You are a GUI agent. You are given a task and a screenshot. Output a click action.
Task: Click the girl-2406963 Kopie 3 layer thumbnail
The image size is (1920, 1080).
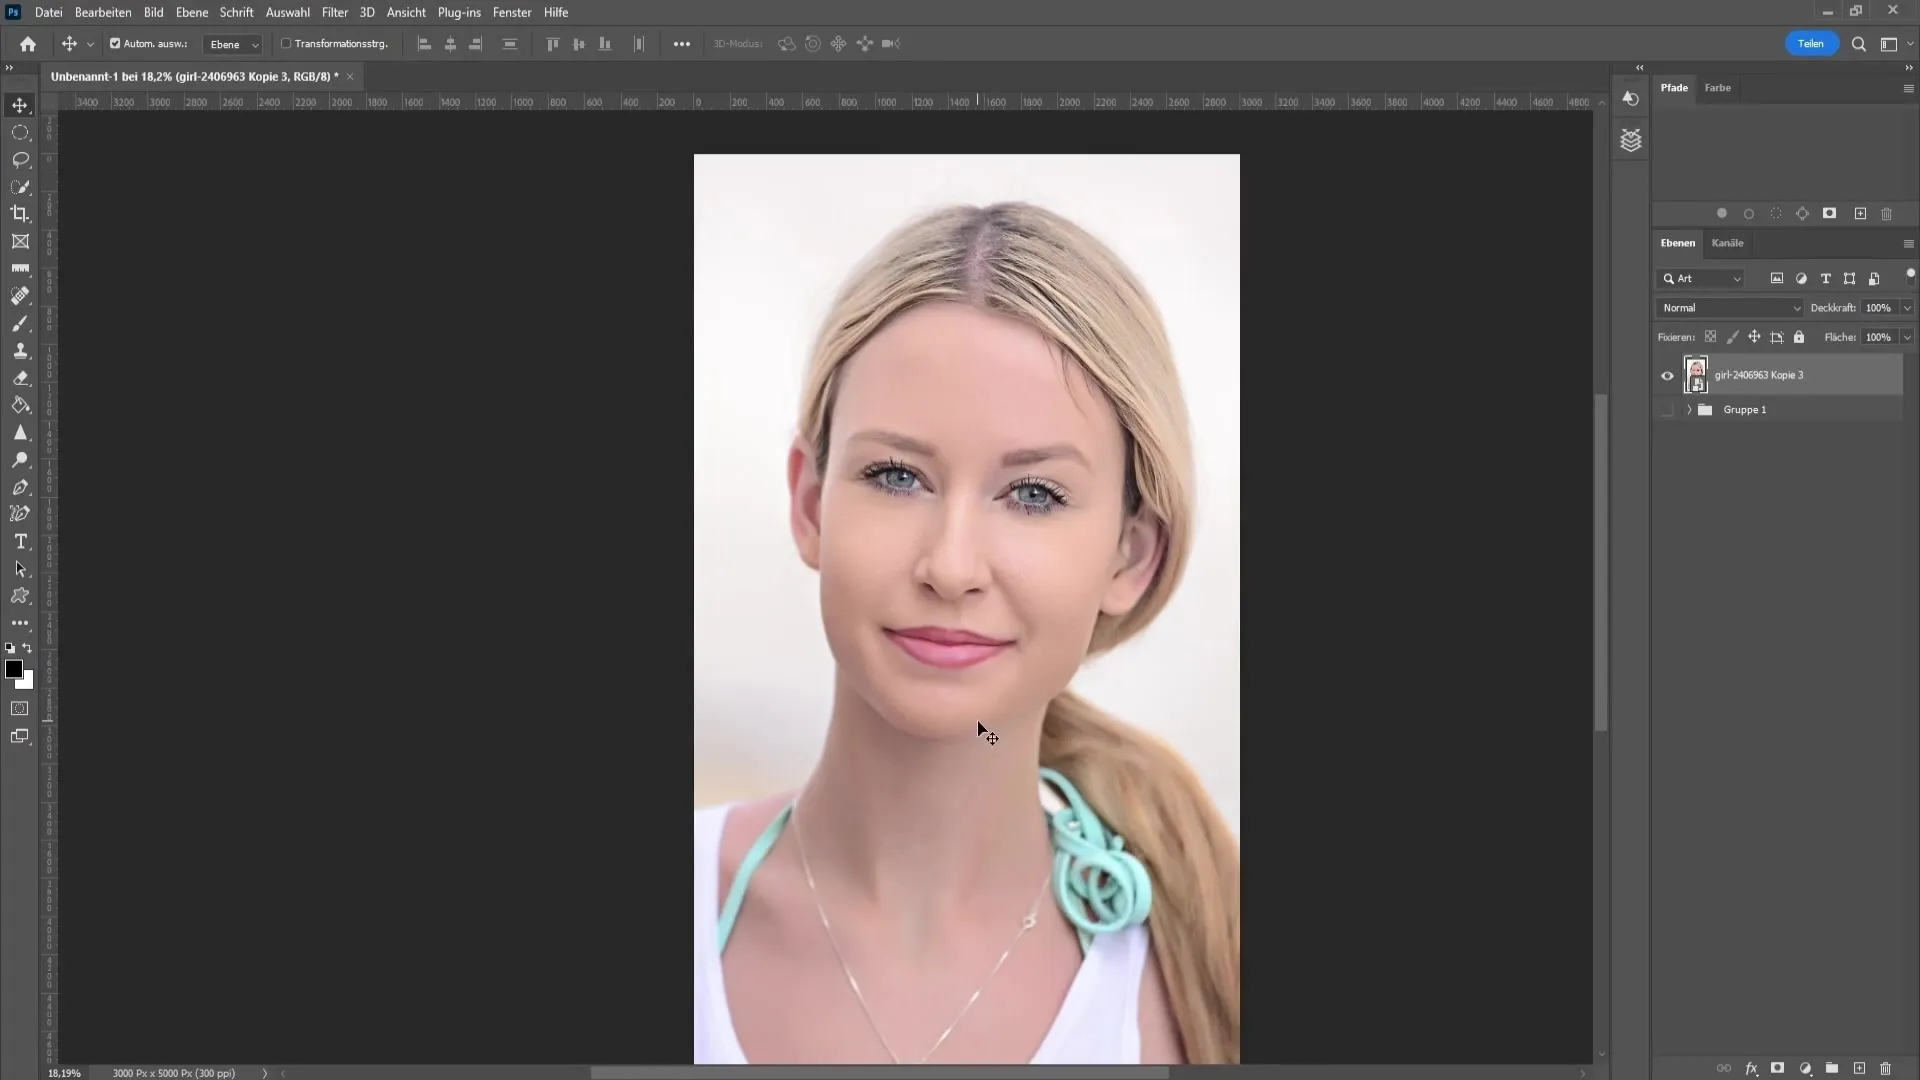pyautogui.click(x=1696, y=373)
